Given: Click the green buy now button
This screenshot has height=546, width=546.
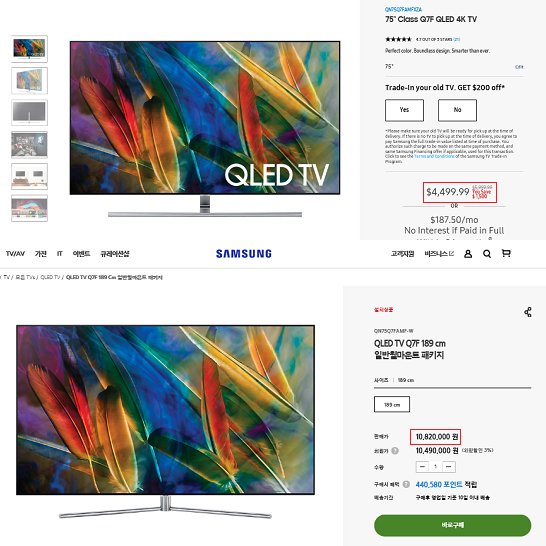Looking at the screenshot, I should click(x=452, y=525).
